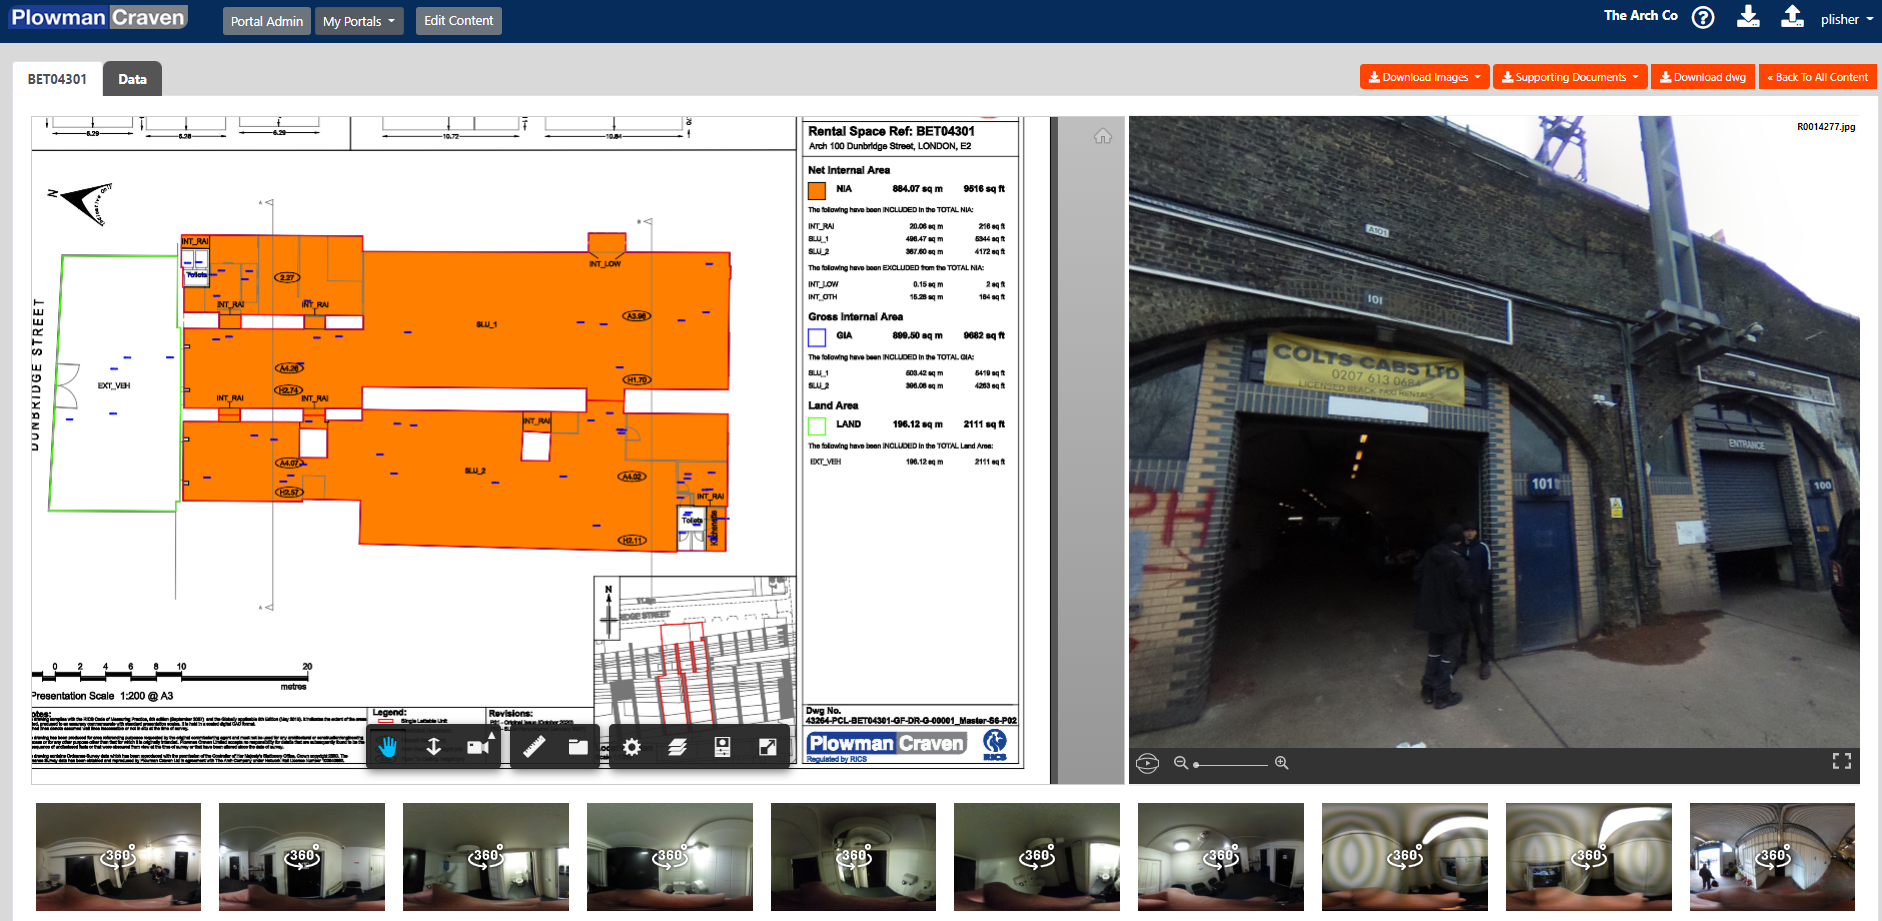Viewport: 1882px width, 921px height.
Task: Select the pan hand tool
Action: [x=387, y=747]
